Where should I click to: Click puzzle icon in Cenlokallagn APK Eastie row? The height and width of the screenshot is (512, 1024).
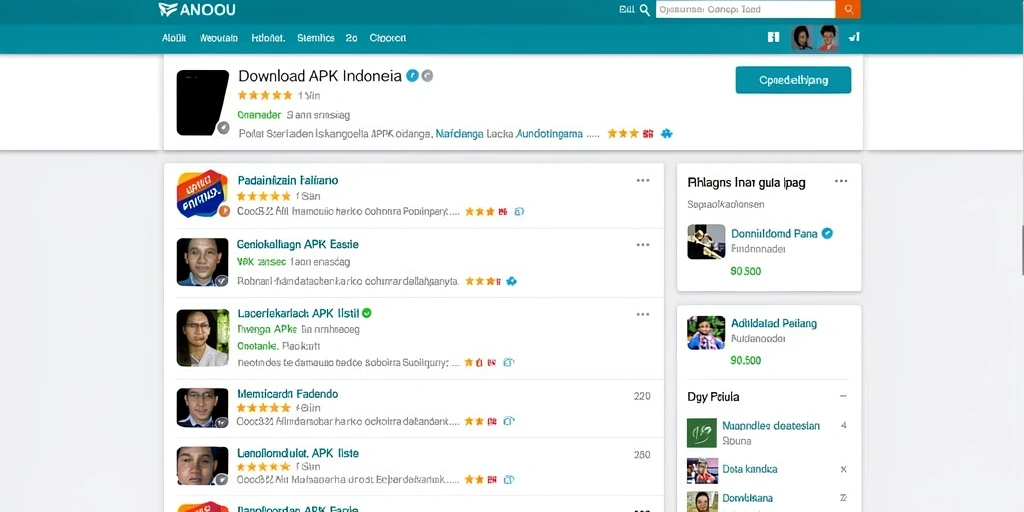click(x=511, y=281)
